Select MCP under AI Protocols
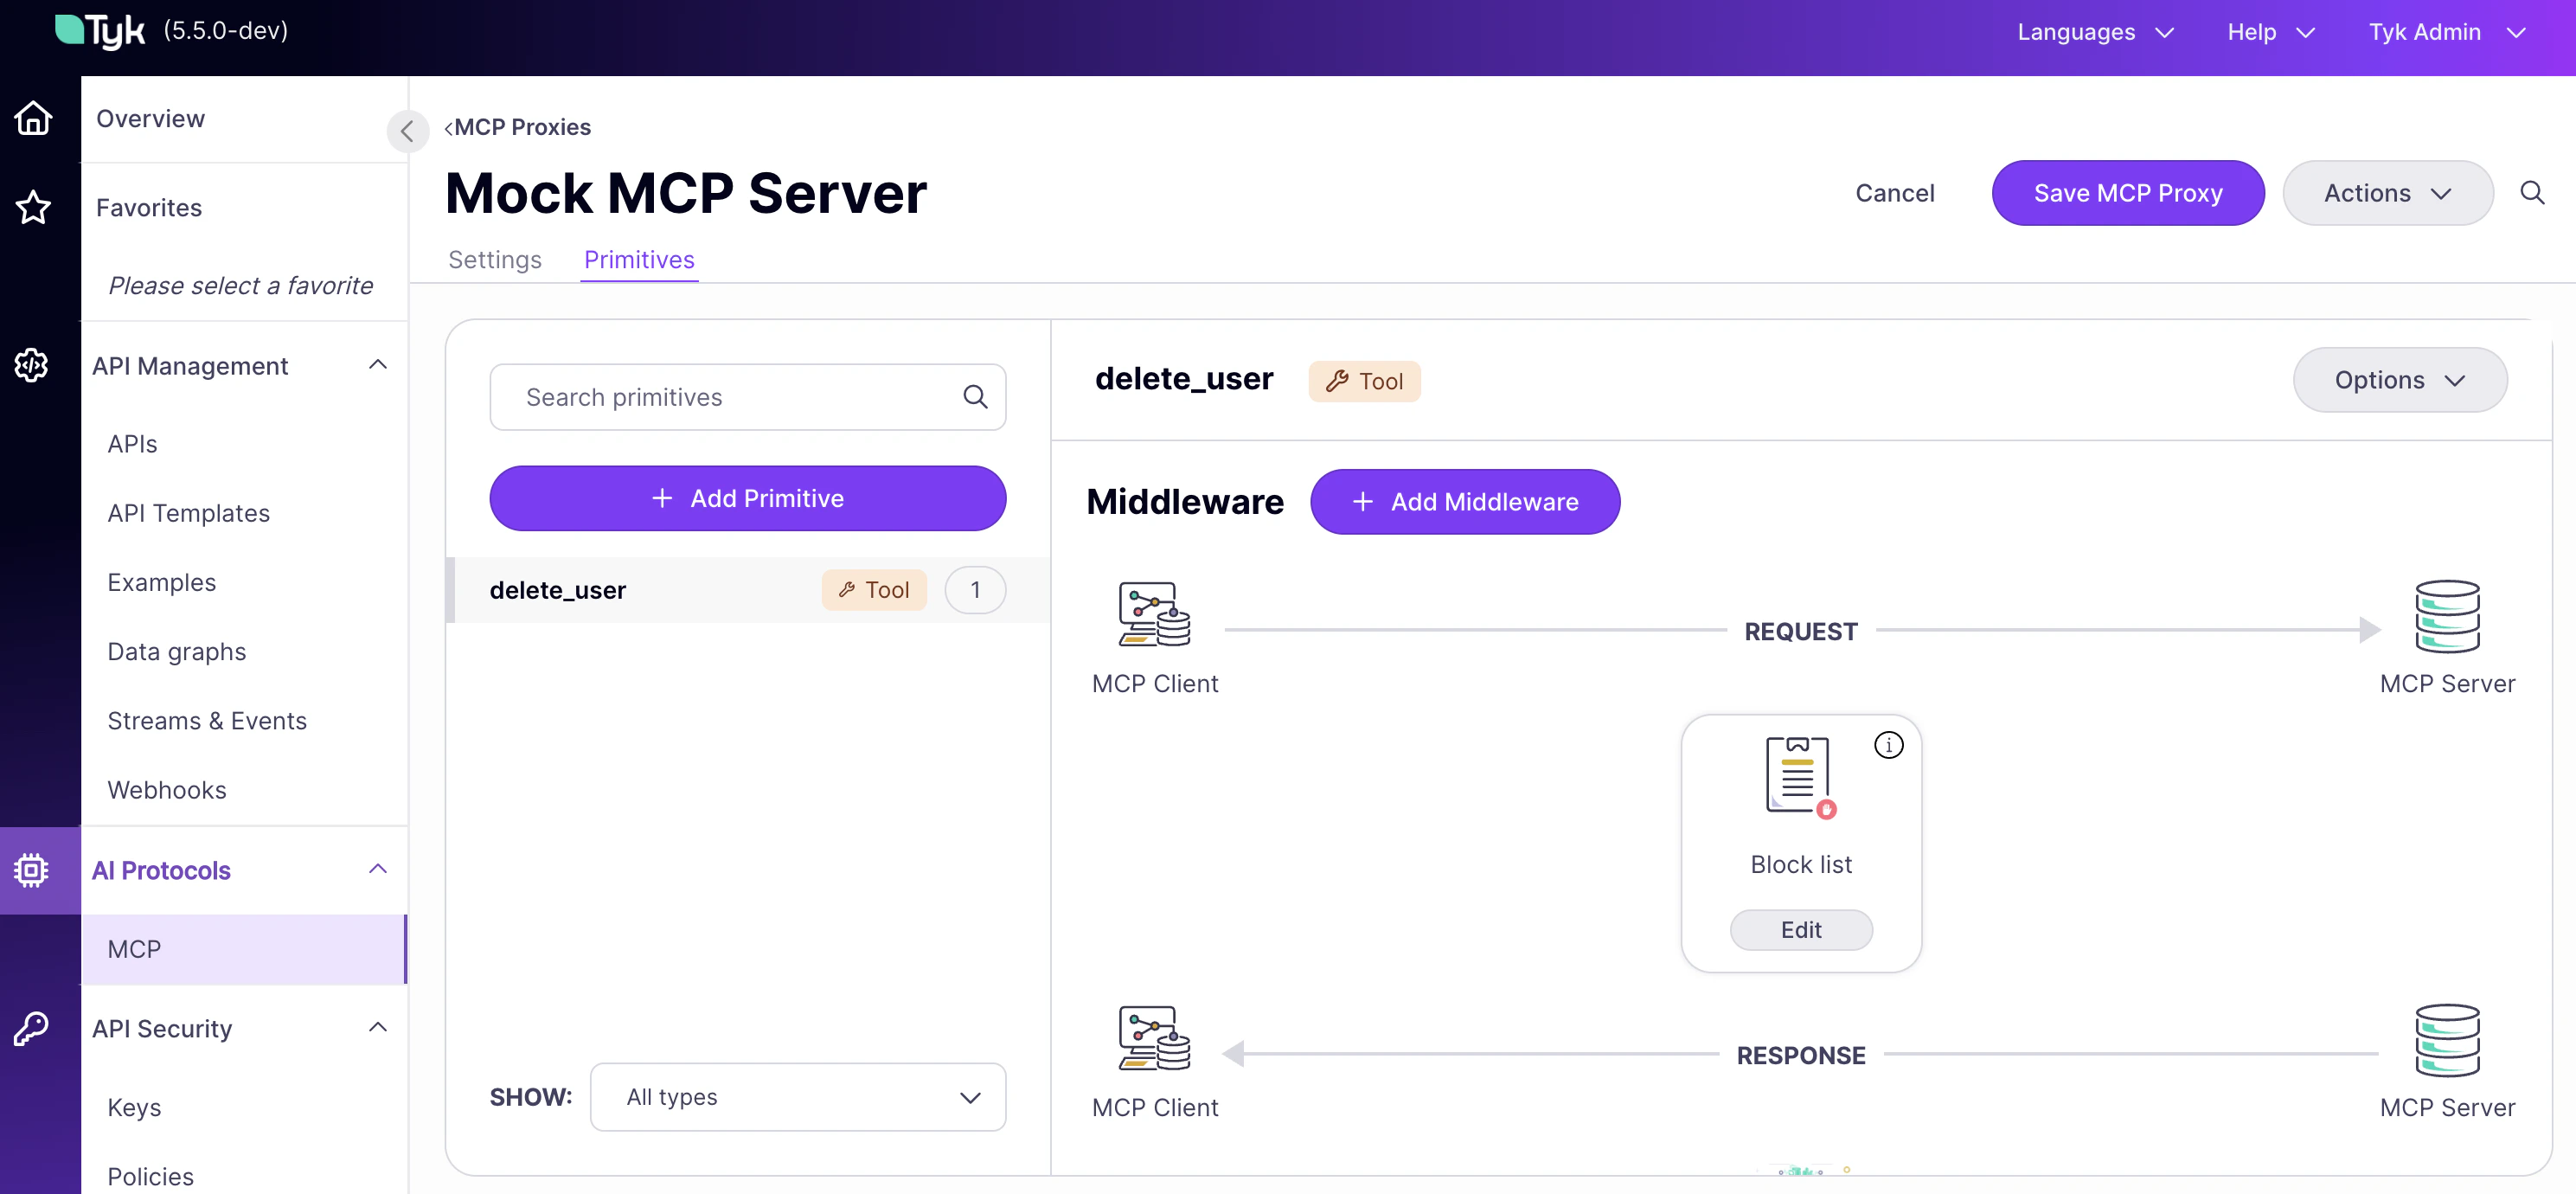Screen dimensions: 2576x1194 (x=244, y=949)
